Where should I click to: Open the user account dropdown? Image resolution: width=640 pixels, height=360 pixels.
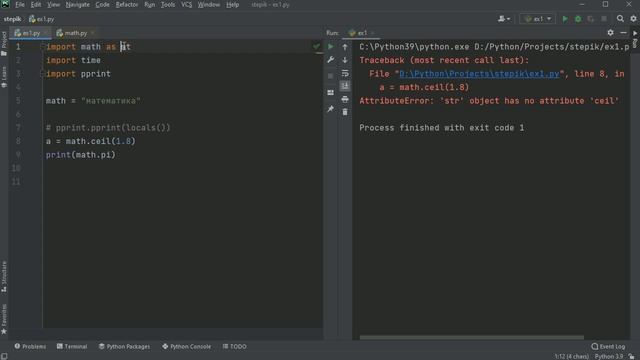coord(504,19)
